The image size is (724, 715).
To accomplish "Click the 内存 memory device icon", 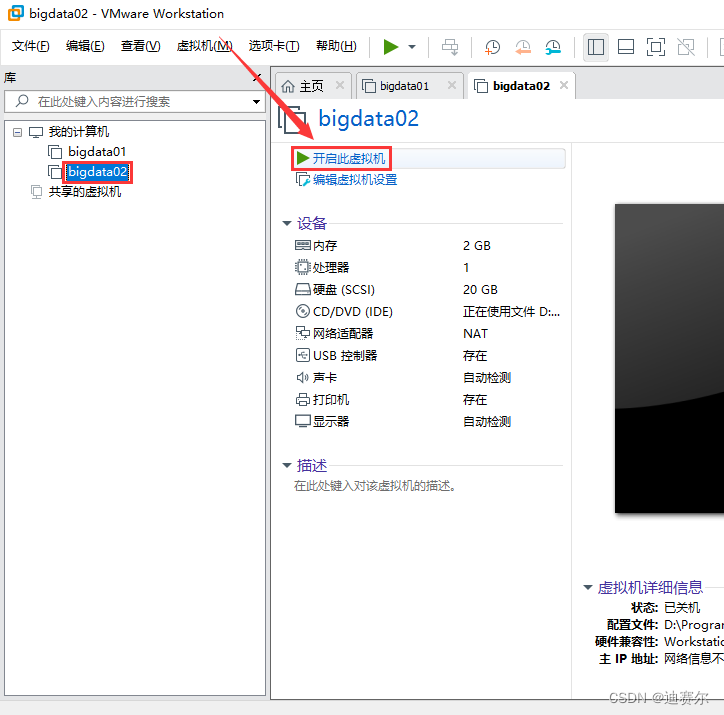I will tap(302, 245).
